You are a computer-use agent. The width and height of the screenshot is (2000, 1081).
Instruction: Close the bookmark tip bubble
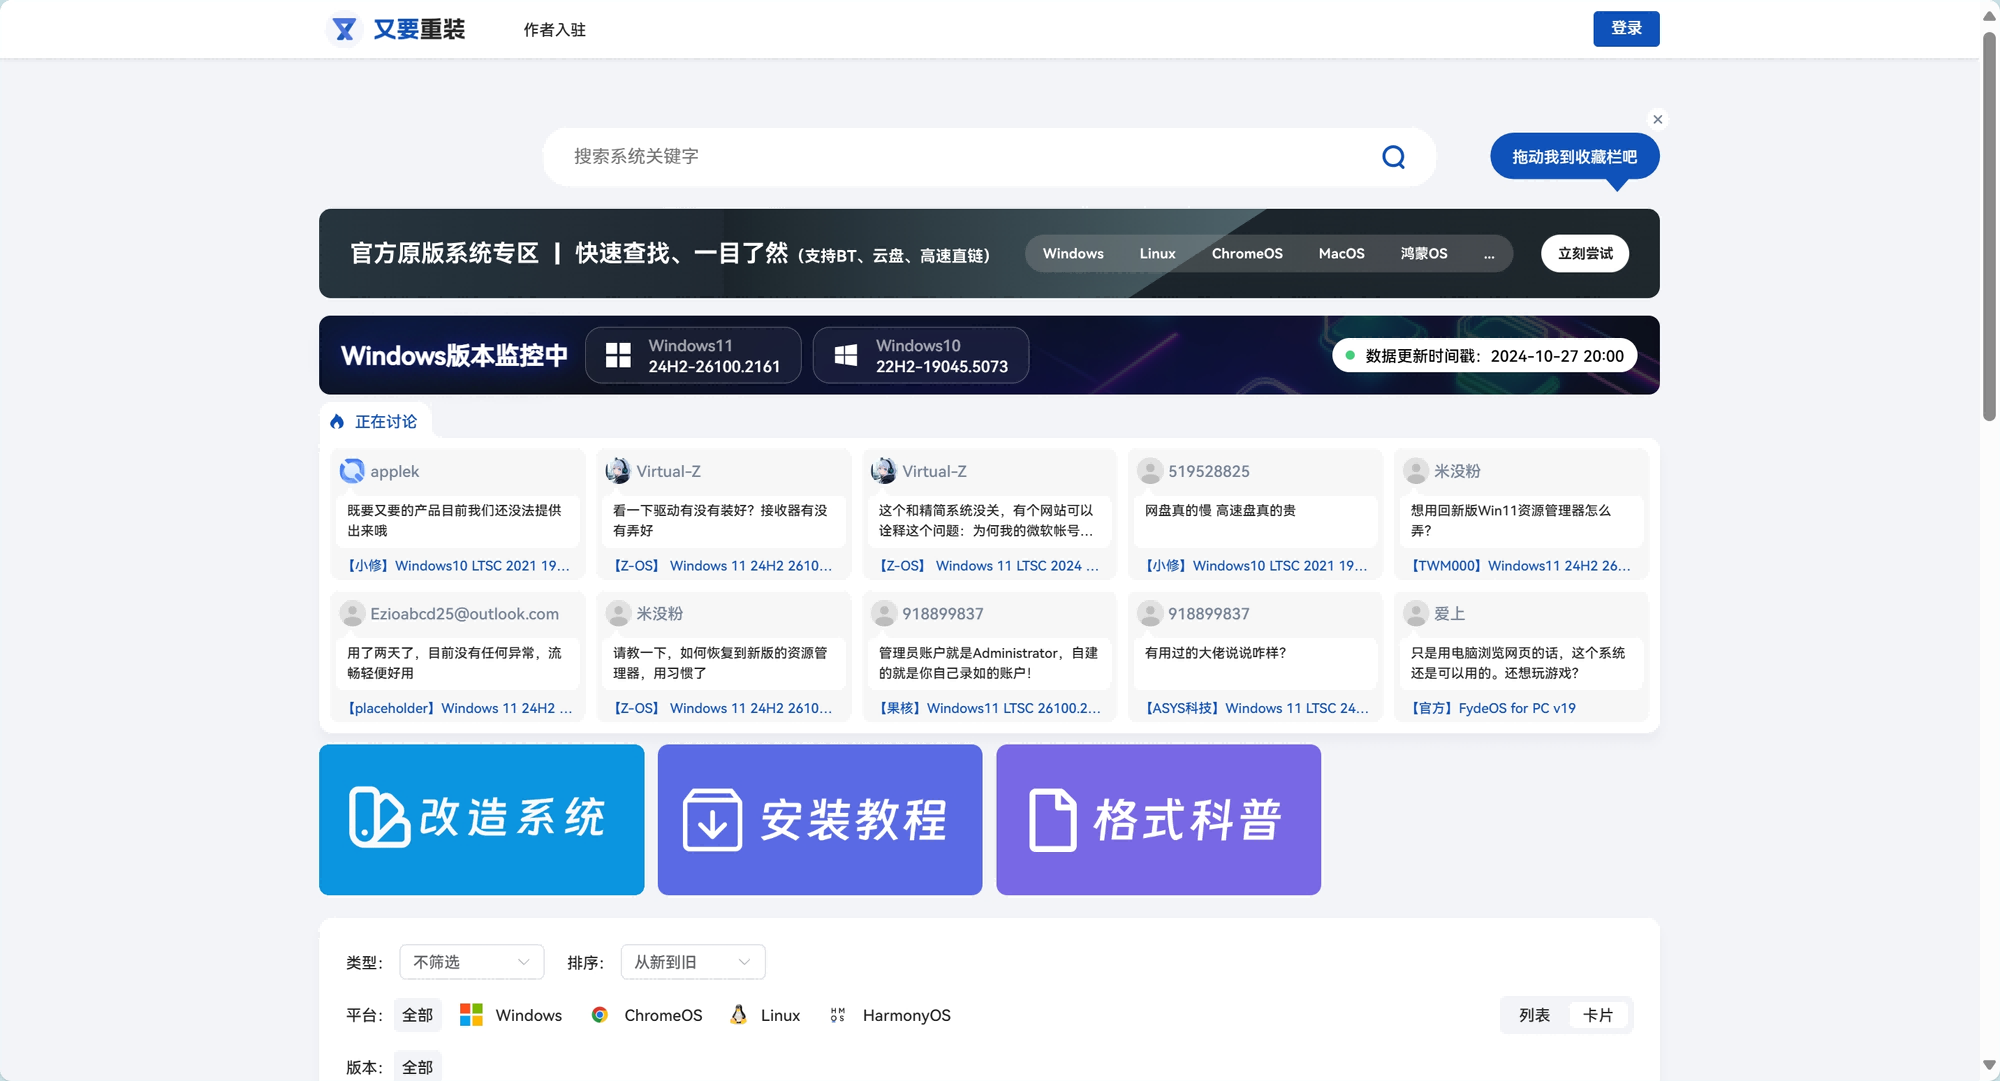click(x=1658, y=119)
